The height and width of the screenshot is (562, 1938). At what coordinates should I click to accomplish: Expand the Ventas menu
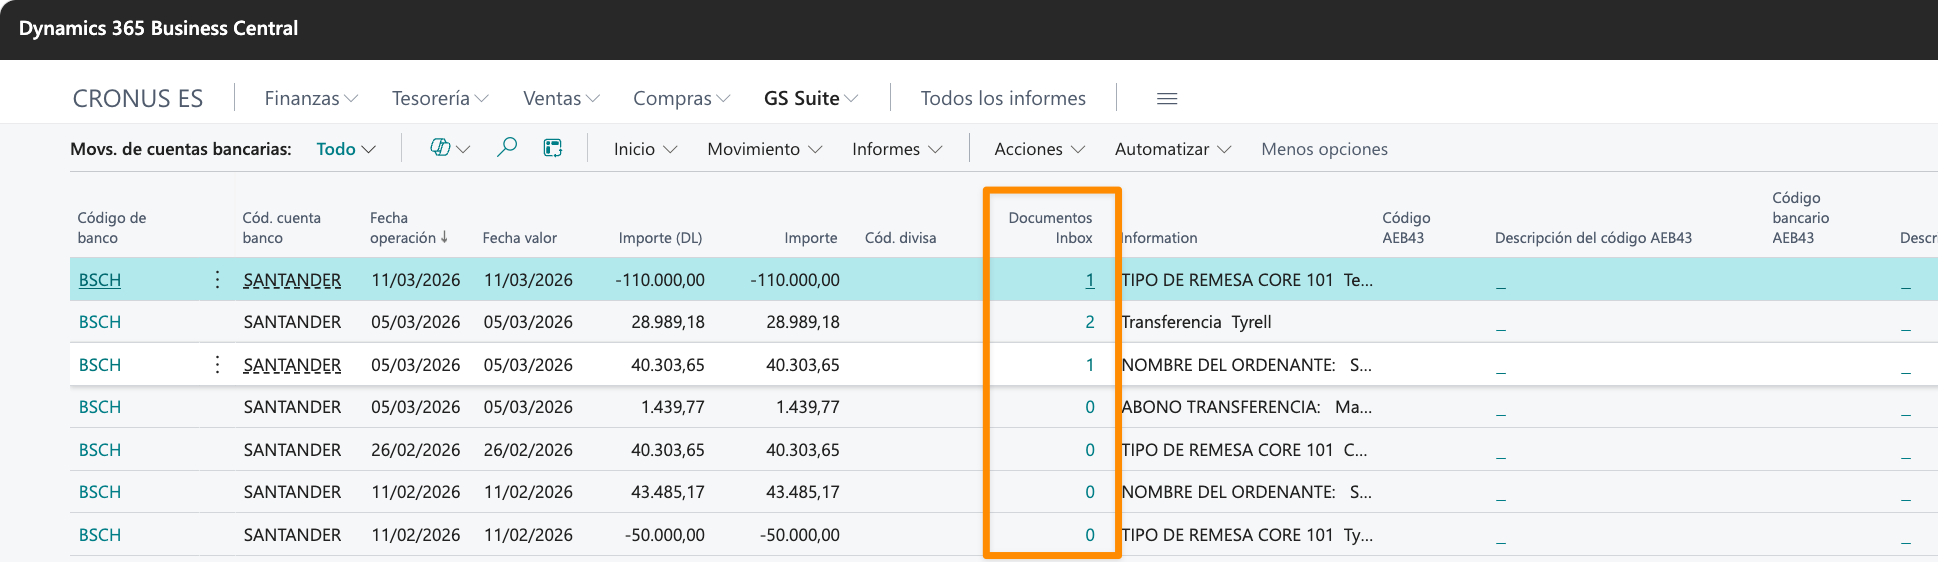point(561,98)
